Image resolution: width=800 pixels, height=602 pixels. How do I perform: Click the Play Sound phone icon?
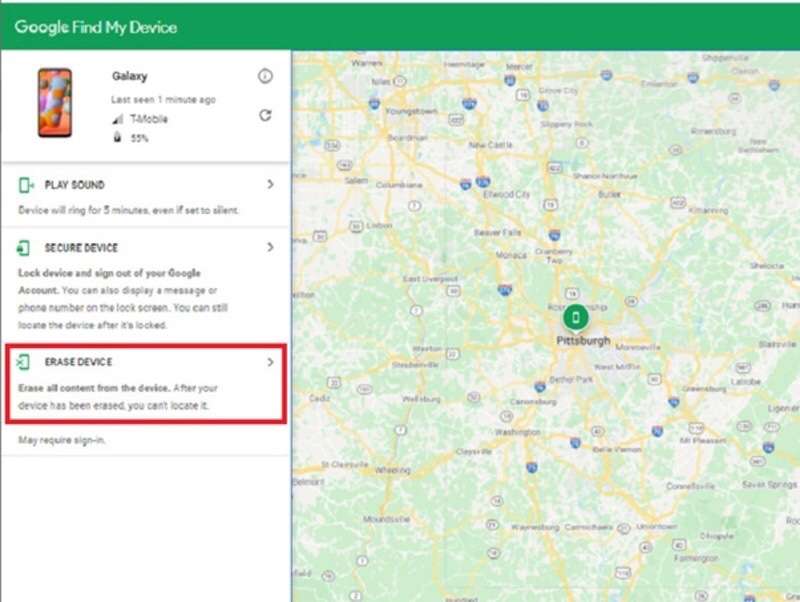click(26, 185)
